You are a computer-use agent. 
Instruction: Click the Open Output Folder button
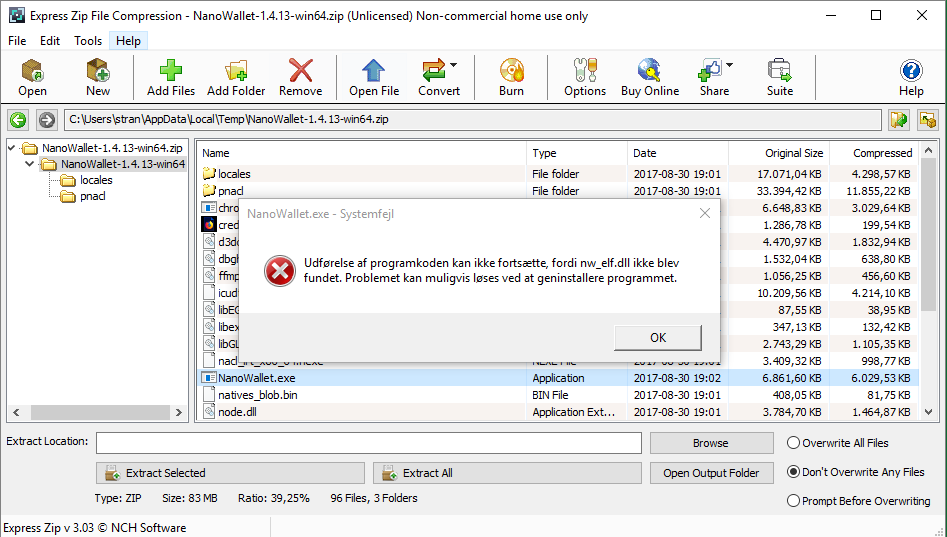point(711,473)
